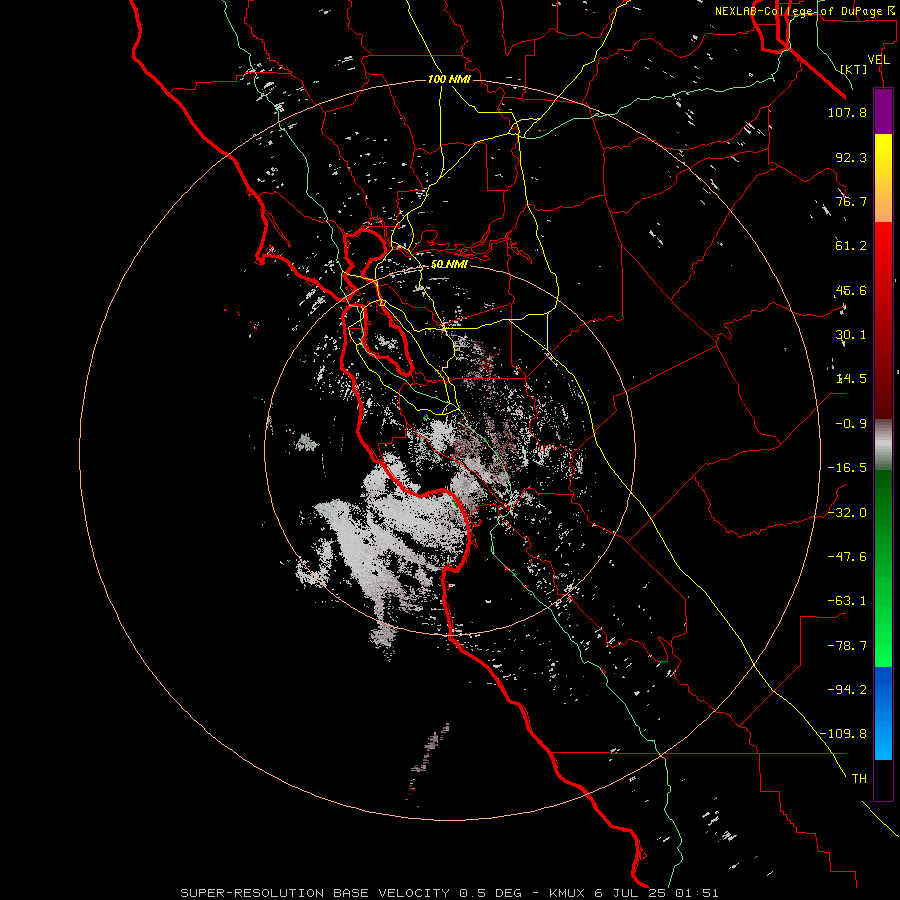Click the 107.8 legend value
This screenshot has width=900, height=900.
pos(847,112)
